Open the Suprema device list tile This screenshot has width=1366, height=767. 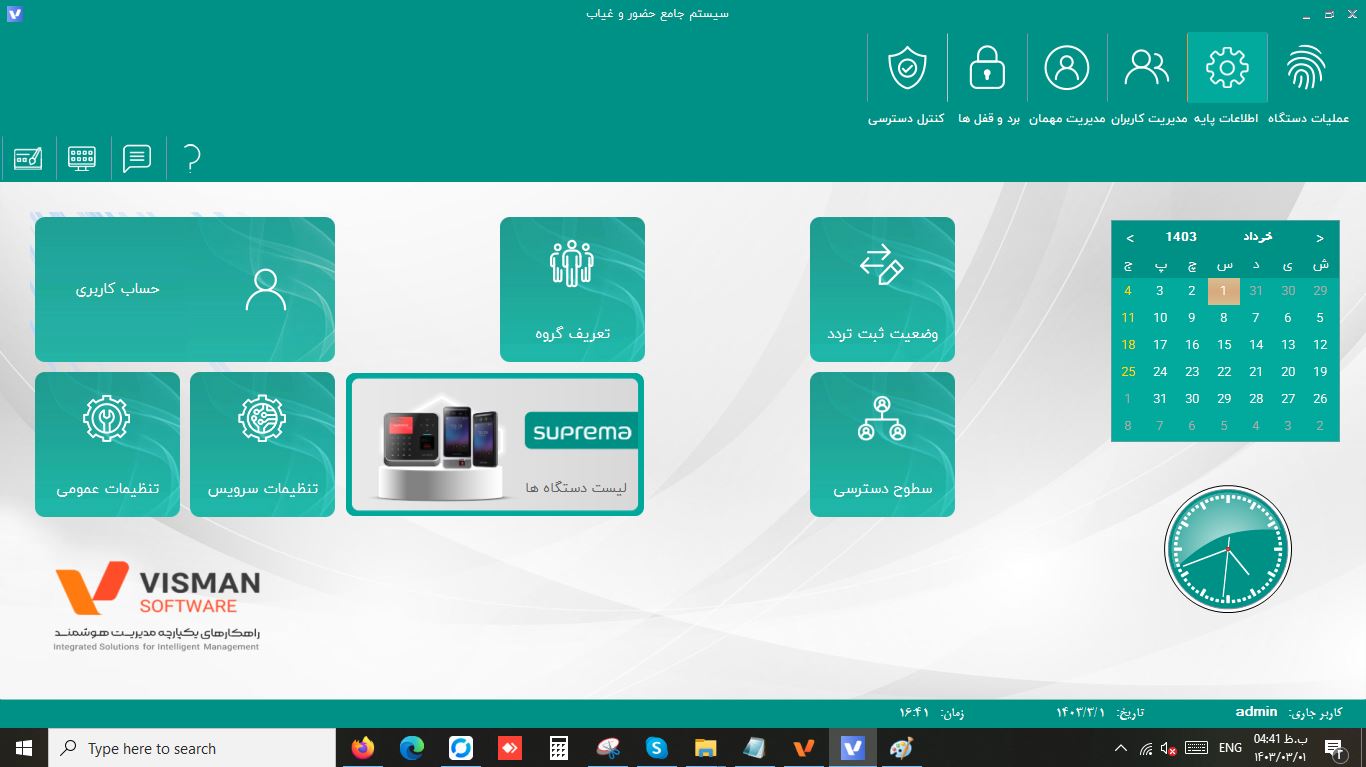coord(495,444)
